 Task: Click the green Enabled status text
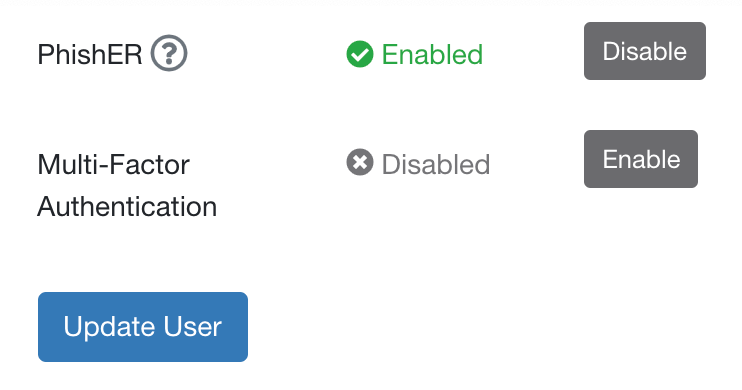[432, 54]
